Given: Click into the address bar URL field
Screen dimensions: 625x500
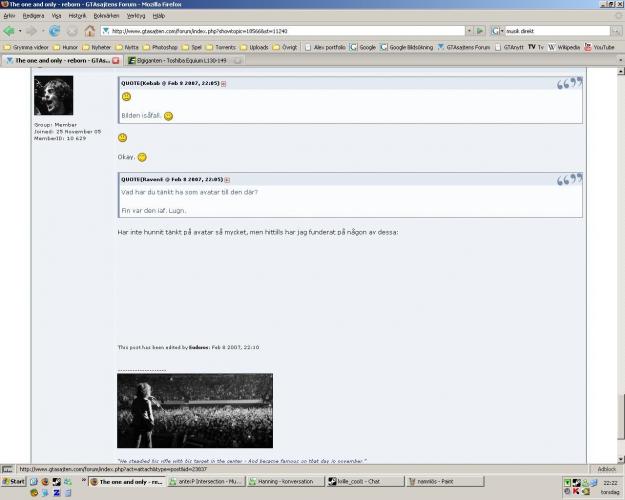Looking at the screenshot, I should coord(283,31).
